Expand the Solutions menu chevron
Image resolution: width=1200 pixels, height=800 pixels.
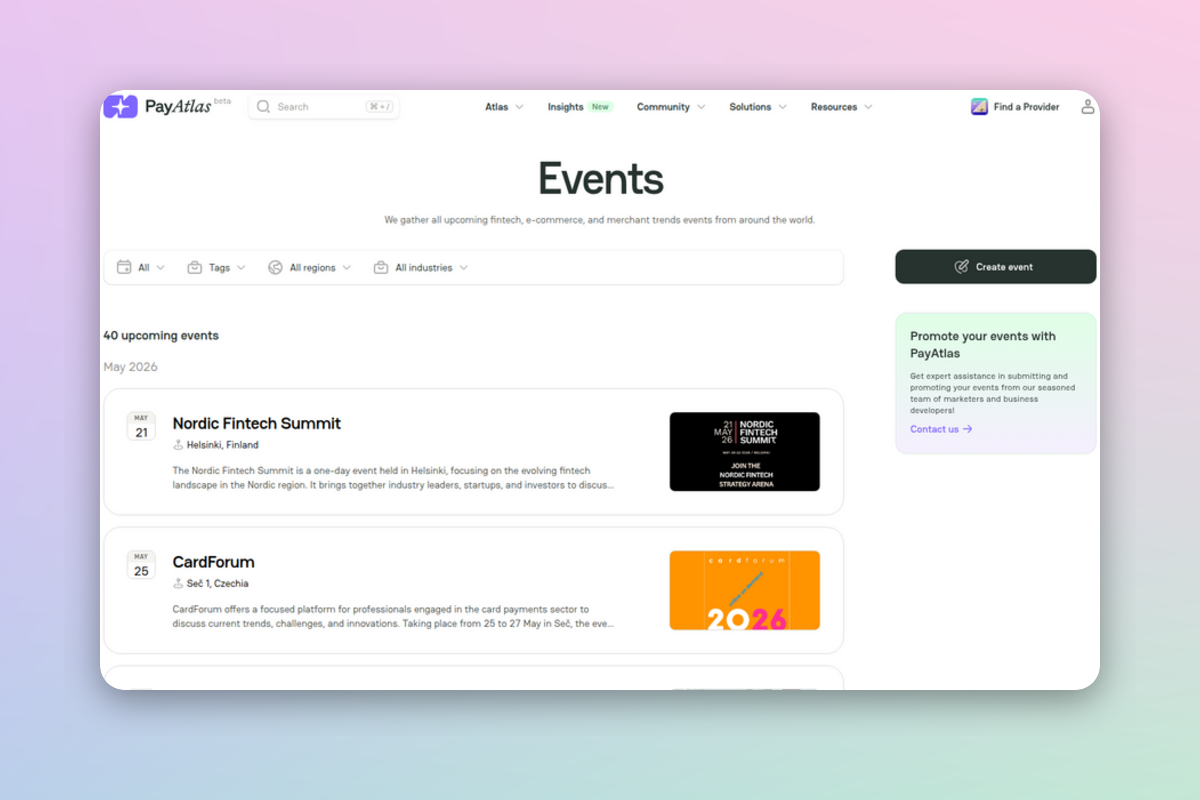782,107
